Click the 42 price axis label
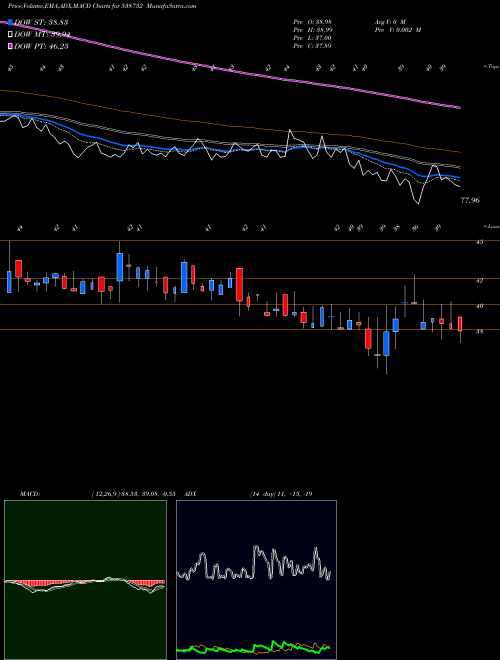This screenshot has height=660, width=500. pyautogui.click(x=479, y=280)
